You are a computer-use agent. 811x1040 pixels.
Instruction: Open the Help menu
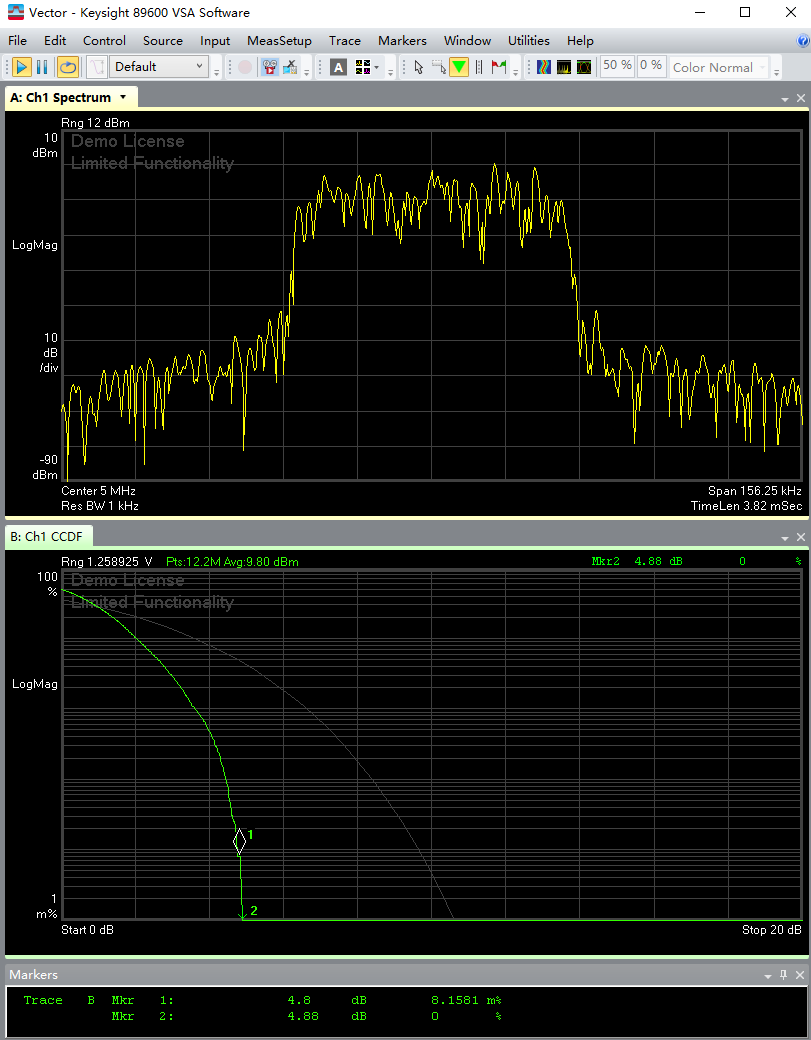click(580, 40)
